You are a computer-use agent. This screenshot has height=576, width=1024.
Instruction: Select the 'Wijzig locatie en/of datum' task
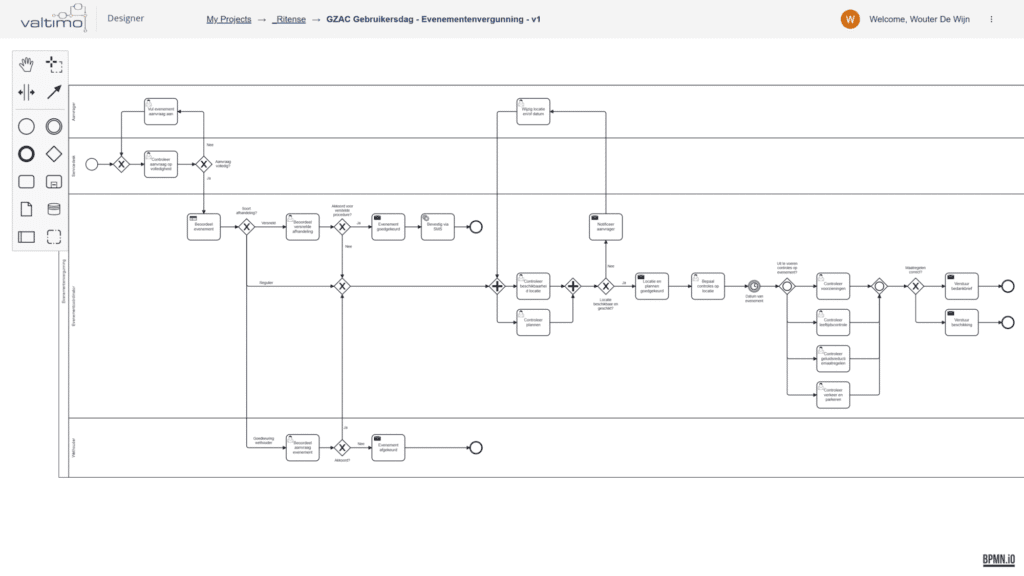coord(533,112)
